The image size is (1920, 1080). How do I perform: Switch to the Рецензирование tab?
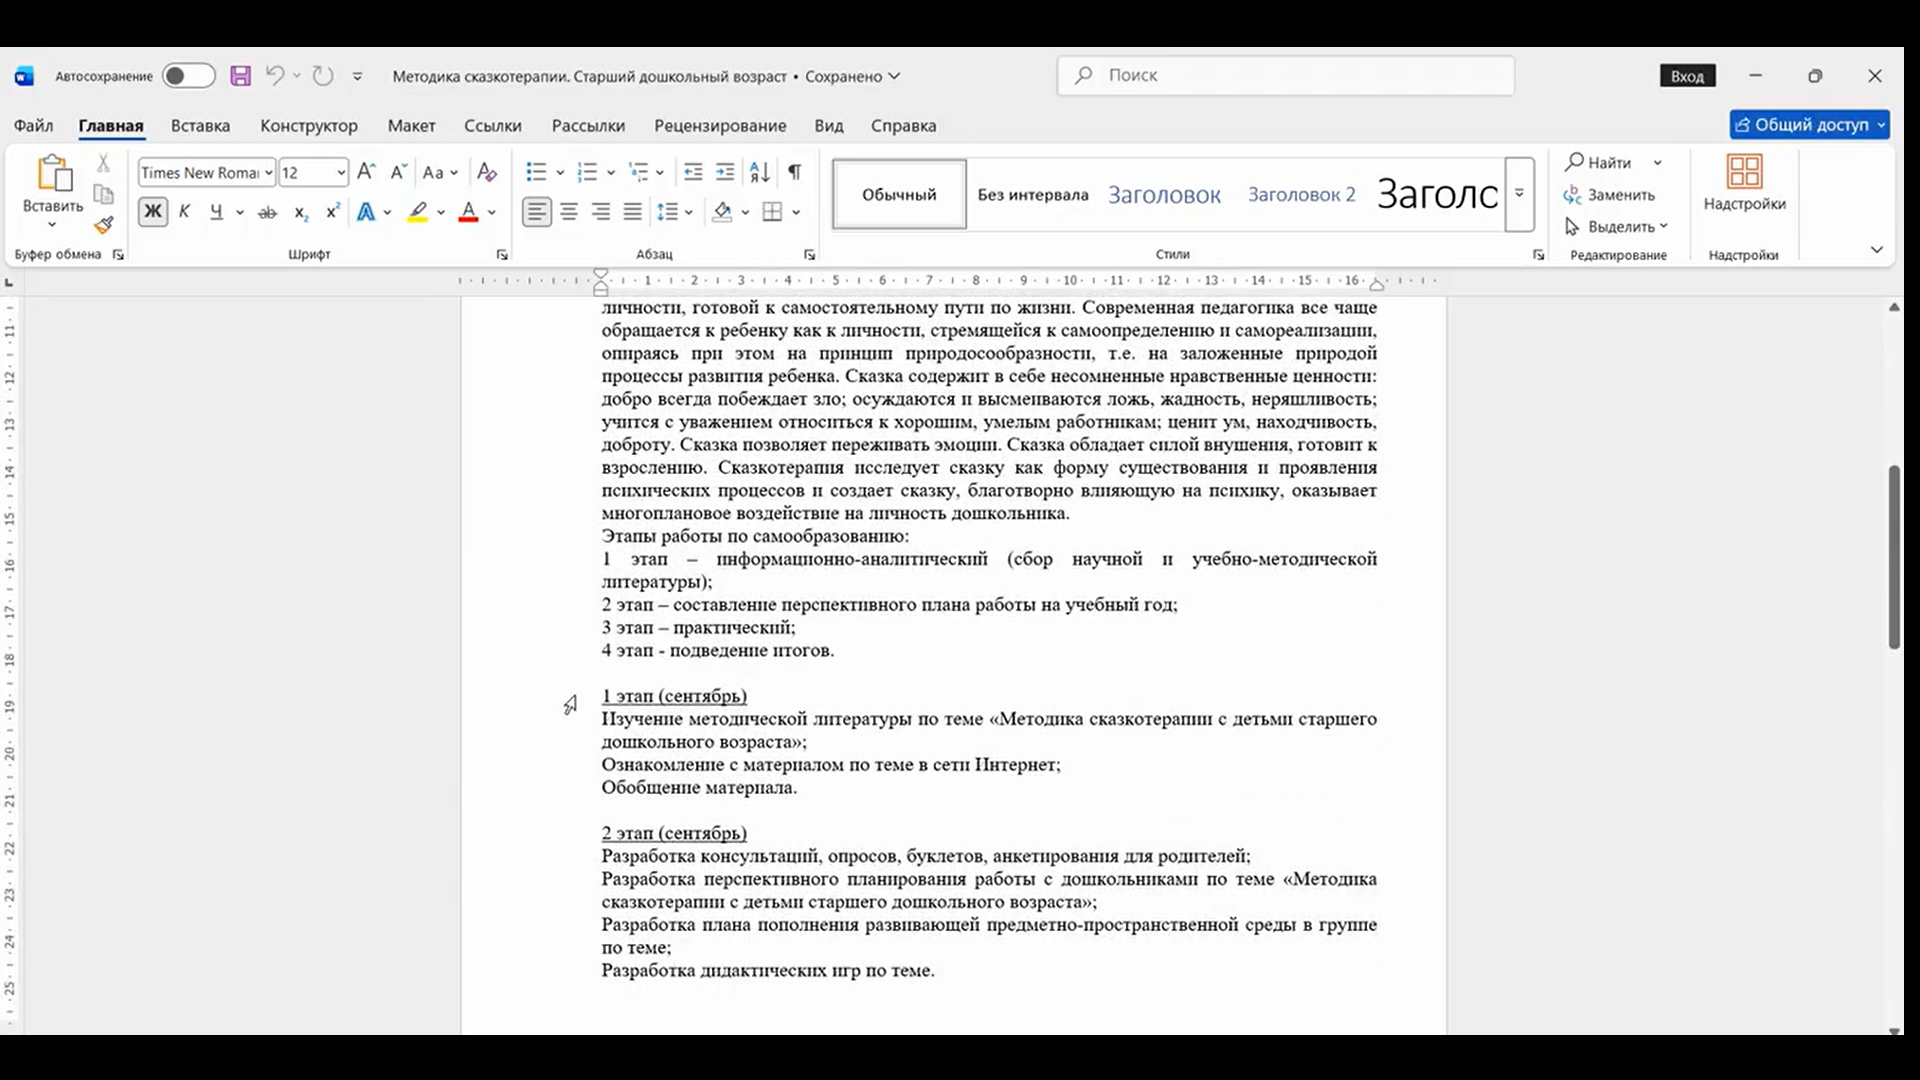pyautogui.click(x=720, y=126)
